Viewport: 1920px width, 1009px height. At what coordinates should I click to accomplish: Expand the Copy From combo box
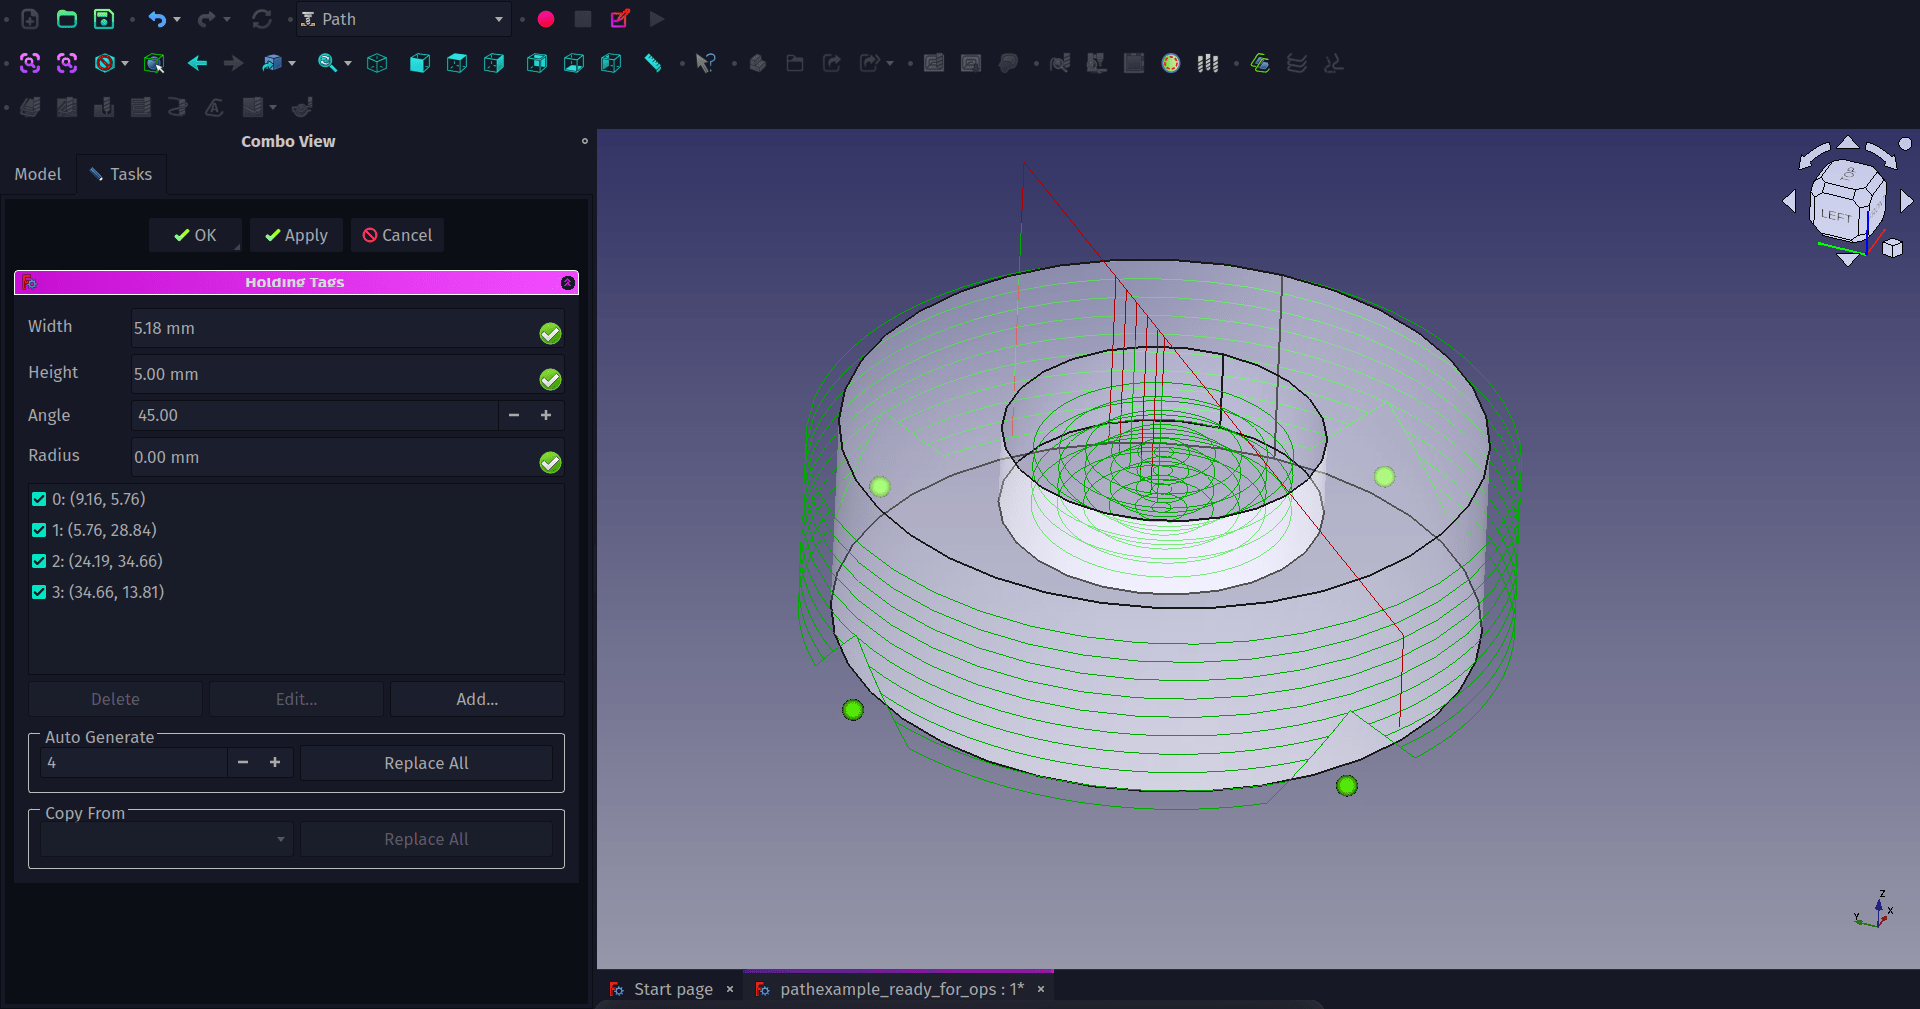(166, 839)
